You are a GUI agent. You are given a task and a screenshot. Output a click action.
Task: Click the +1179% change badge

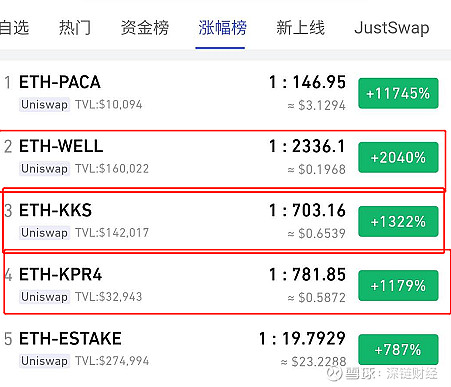click(x=398, y=285)
